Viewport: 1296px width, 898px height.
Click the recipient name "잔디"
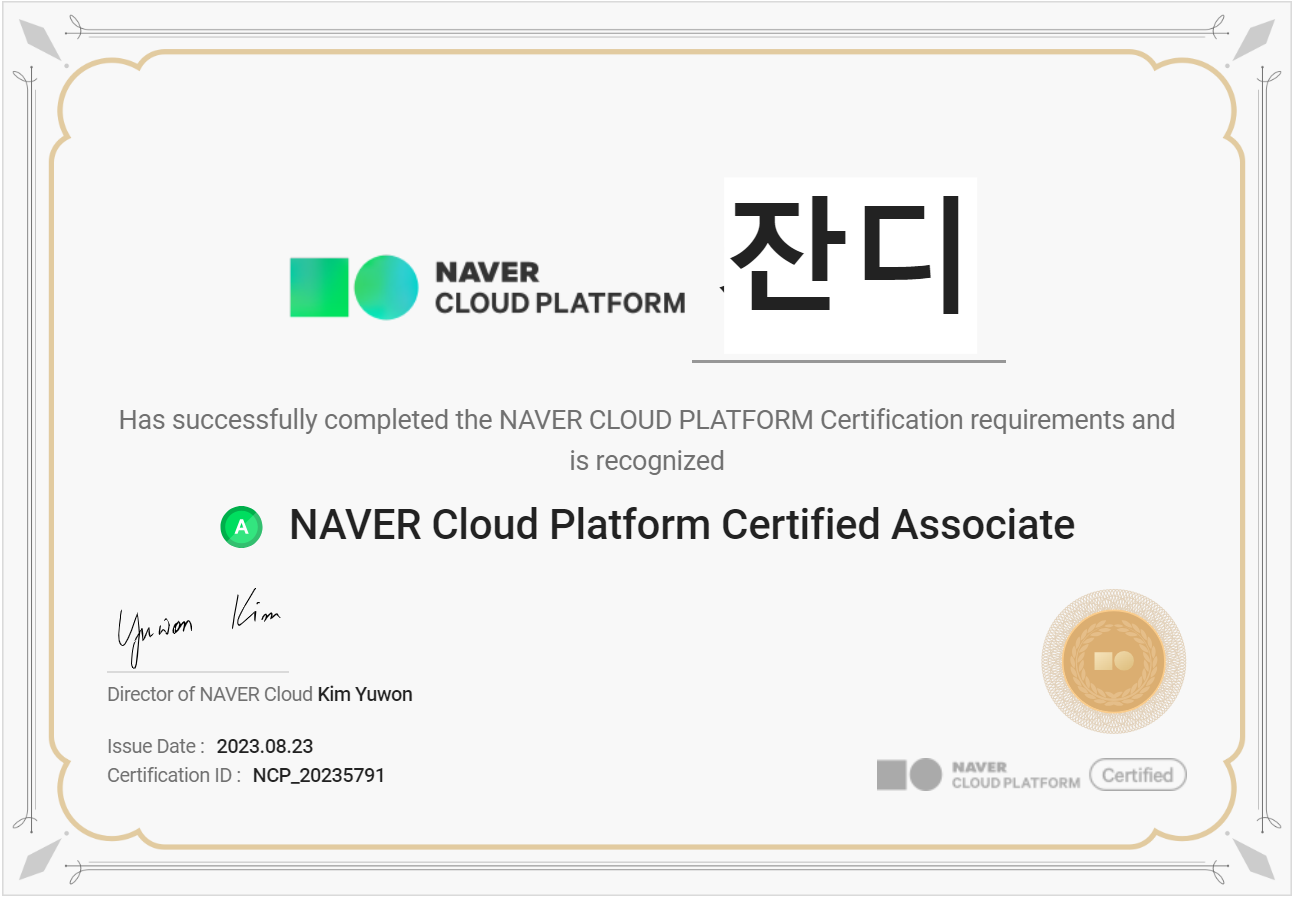(x=847, y=255)
